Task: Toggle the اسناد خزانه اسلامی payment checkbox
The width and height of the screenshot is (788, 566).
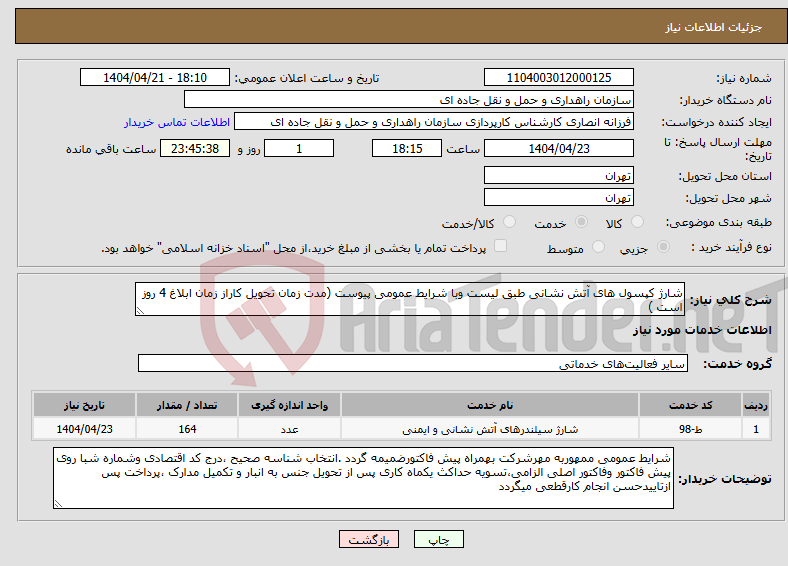Action: pyautogui.click(x=501, y=246)
